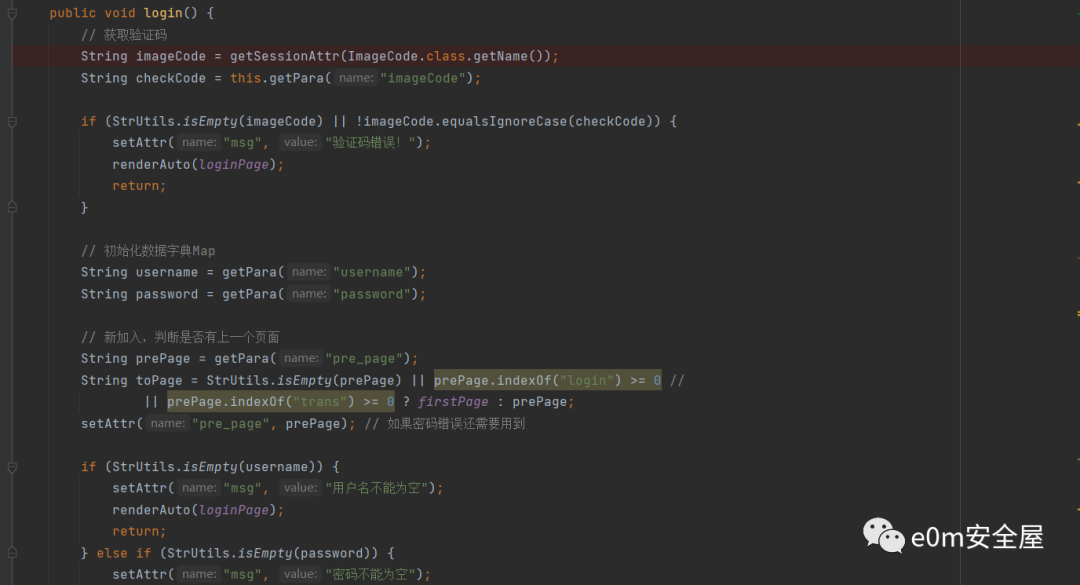The height and width of the screenshot is (585, 1080).
Task: Click the string literal "imageCode"
Action: click(x=423, y=79)
